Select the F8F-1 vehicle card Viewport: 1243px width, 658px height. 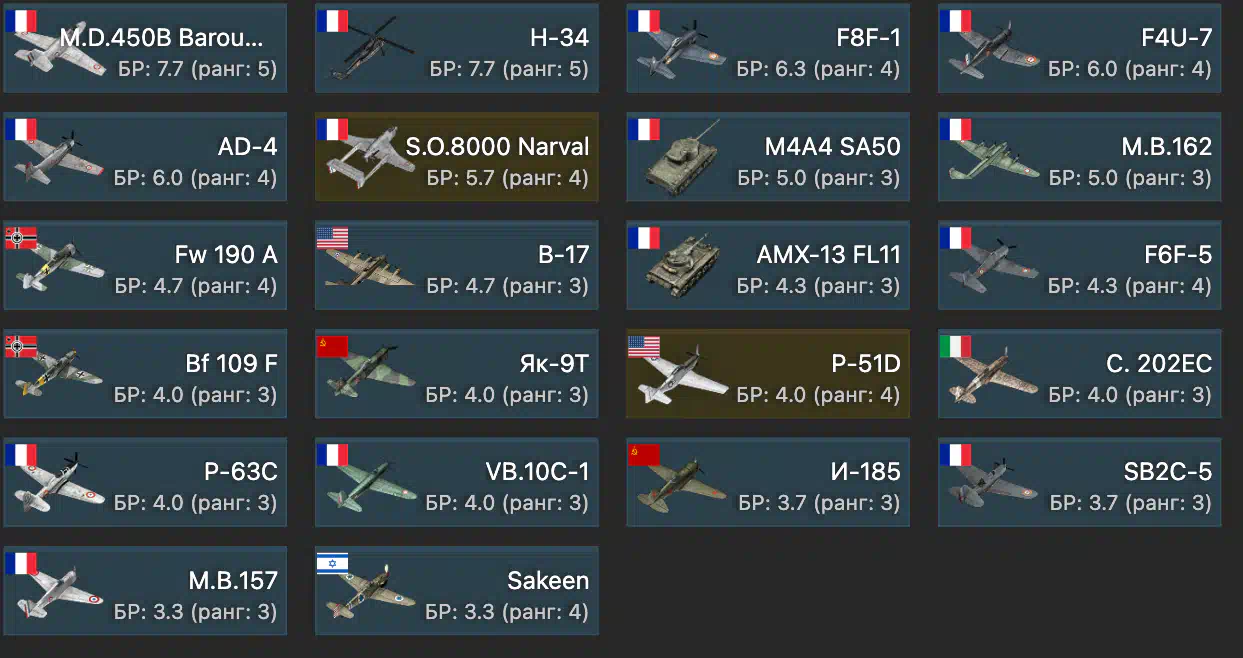(768, 48)
